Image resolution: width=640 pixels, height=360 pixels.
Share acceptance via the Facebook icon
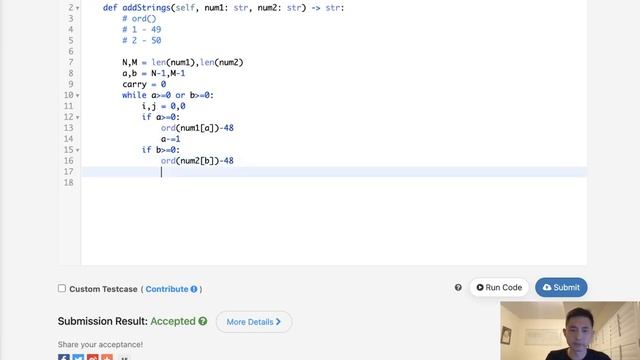coord(64,357)
